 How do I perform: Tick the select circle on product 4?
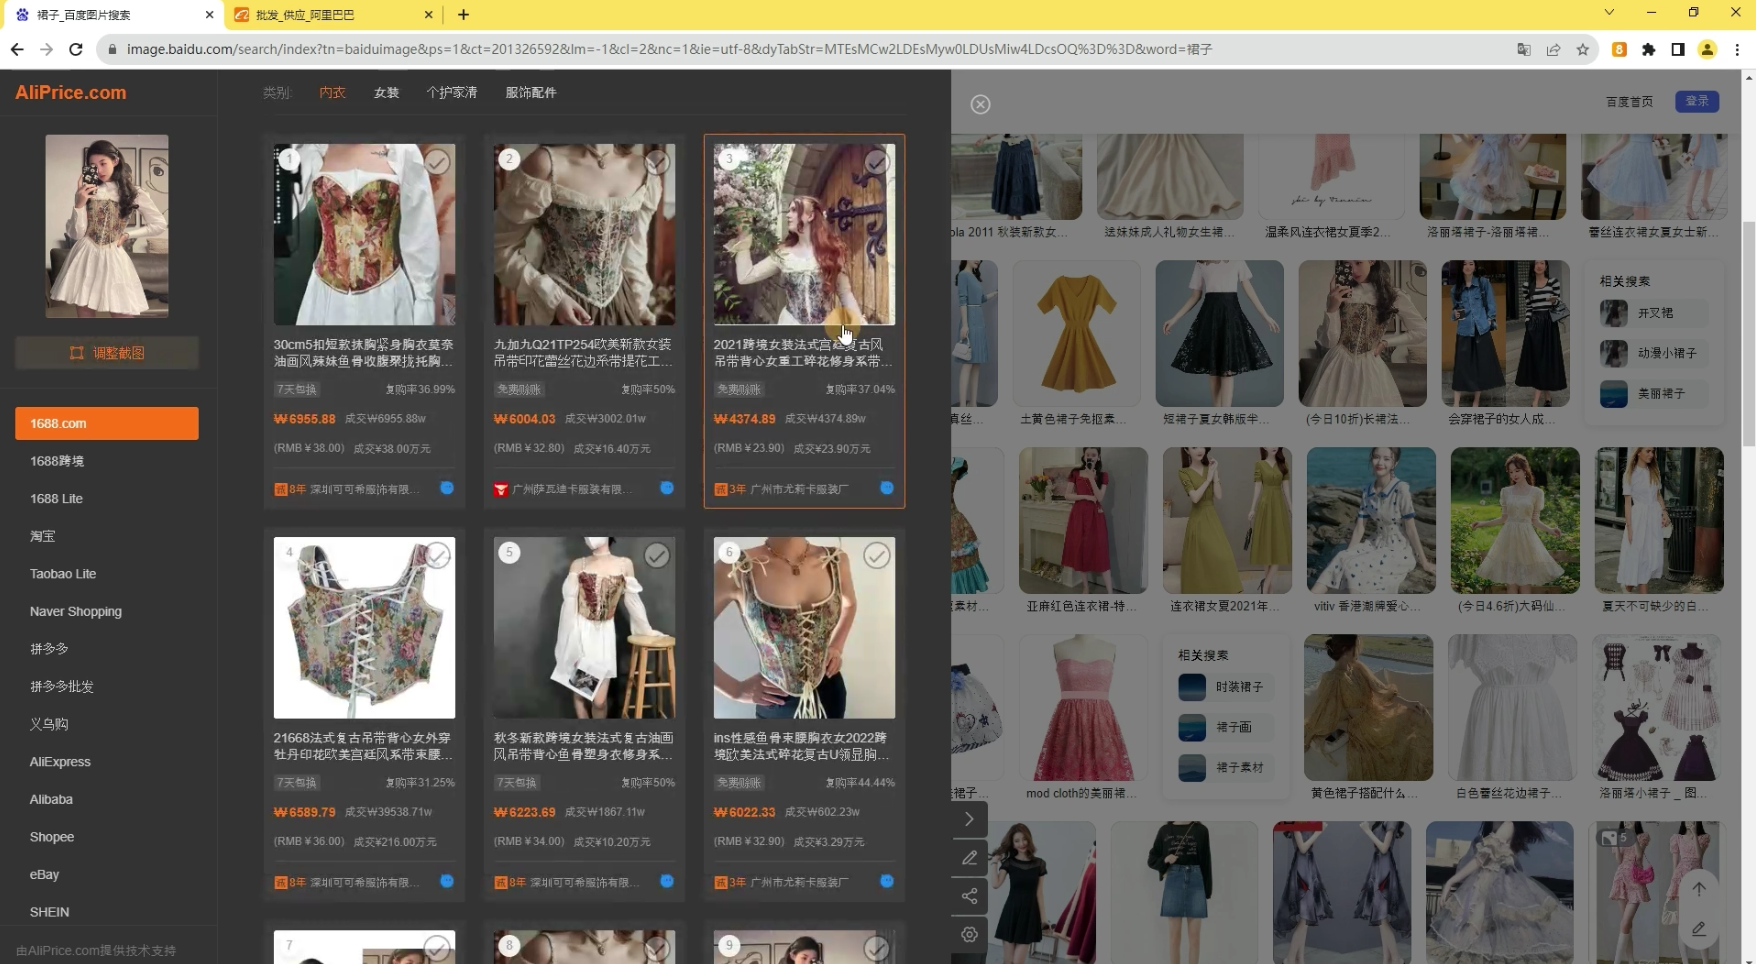437,555
